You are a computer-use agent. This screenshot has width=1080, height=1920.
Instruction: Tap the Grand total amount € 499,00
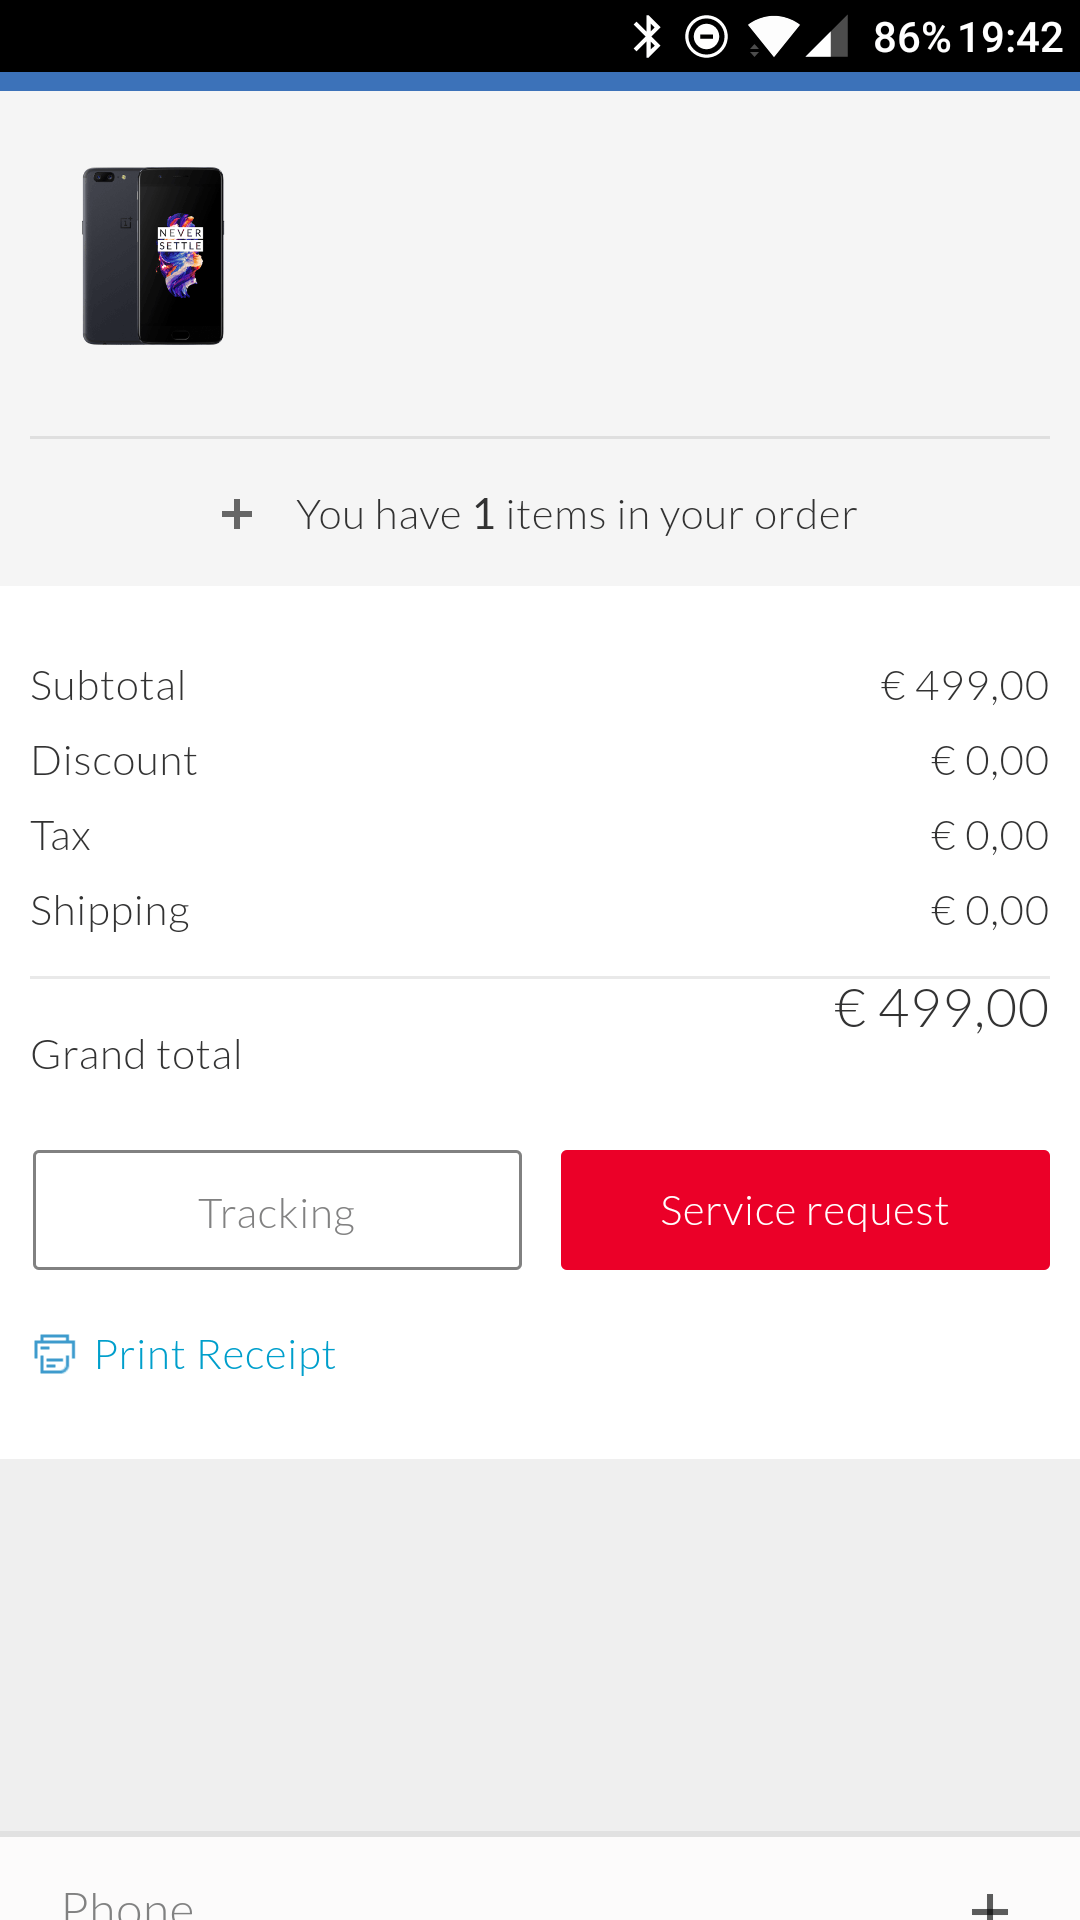click(941, 1008)
